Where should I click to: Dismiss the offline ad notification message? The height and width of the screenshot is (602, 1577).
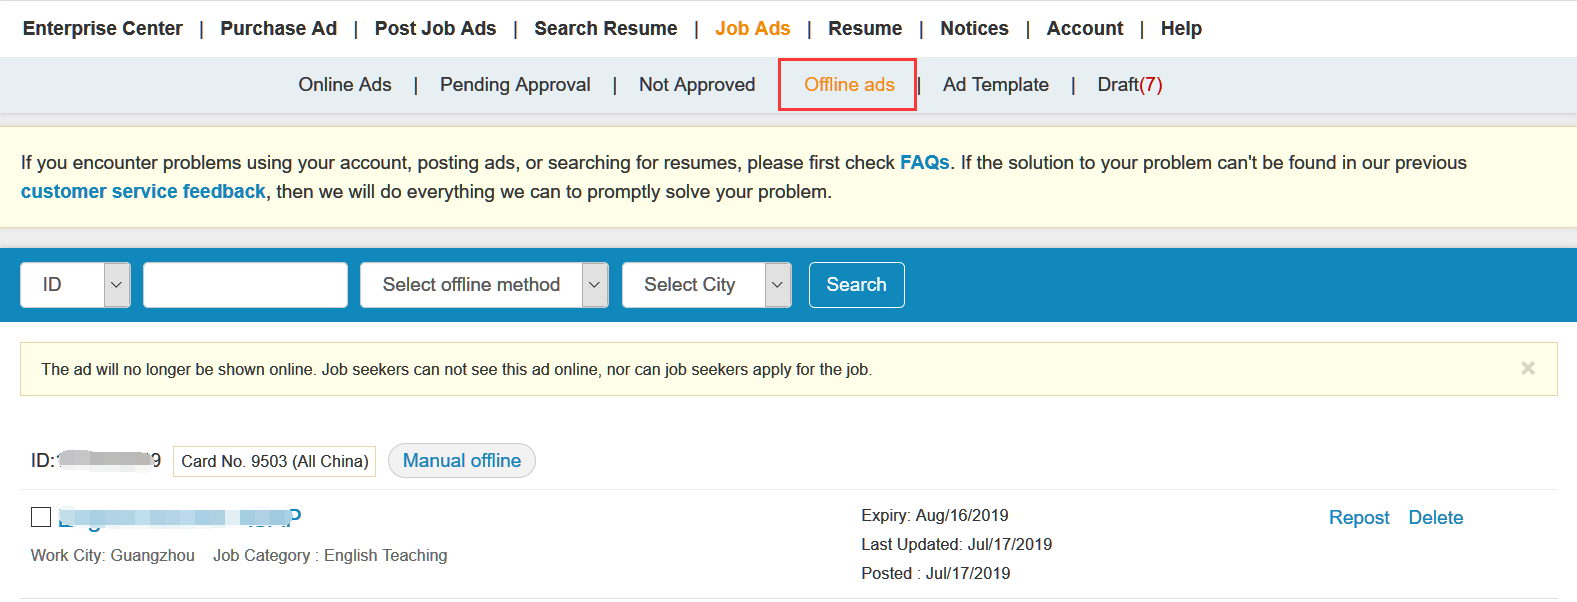(x=1528, y=368)
